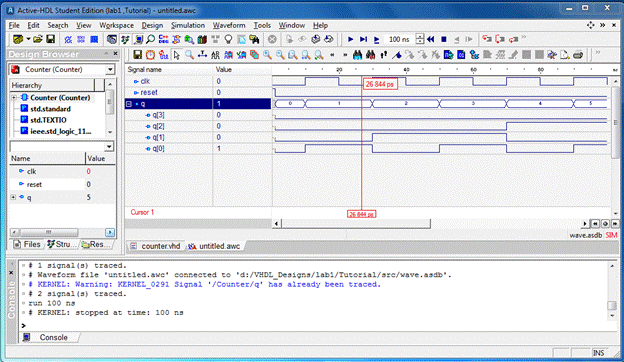Click the 100 ns run time field

click(x=400, y=39)
